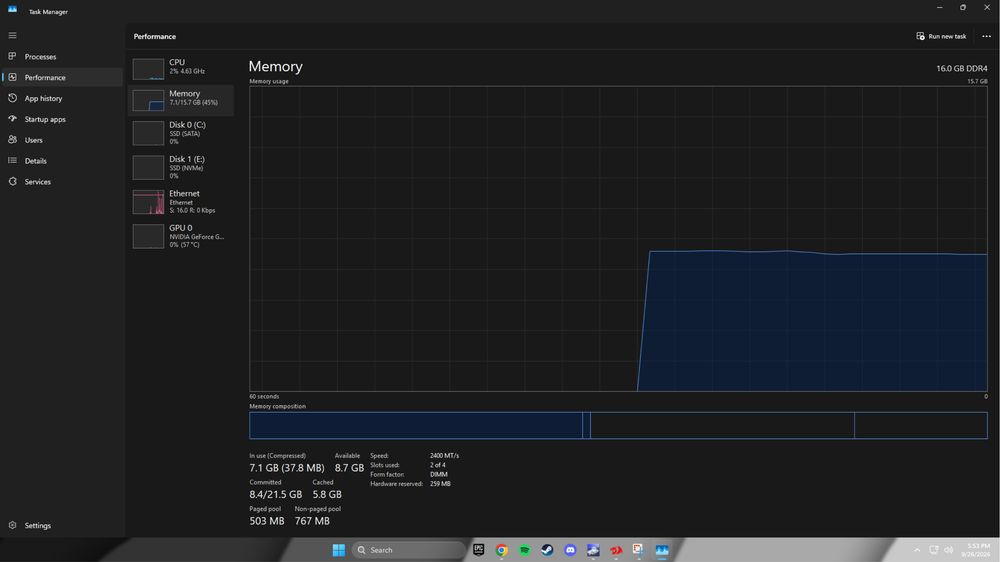Select the Ethernet performance item
The height and width of the screenshot is (562, 1000).
pyautogui.click(x=181, y=202)
